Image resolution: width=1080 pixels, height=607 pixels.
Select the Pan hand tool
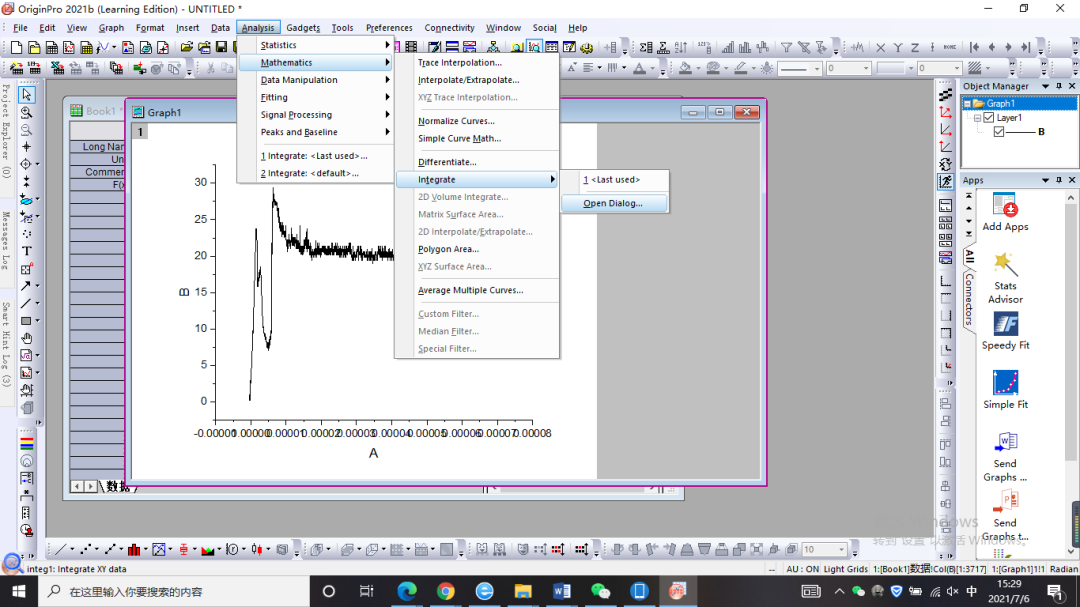(27, 339)
